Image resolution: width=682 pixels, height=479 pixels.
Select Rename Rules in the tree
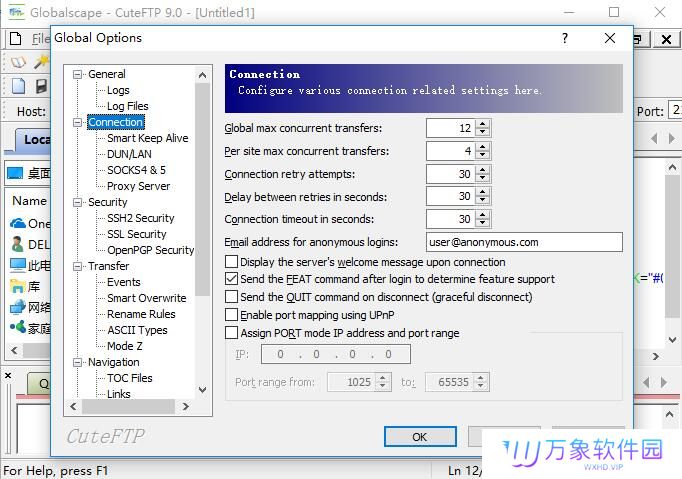pyautogui.click(x=141, y=314)
